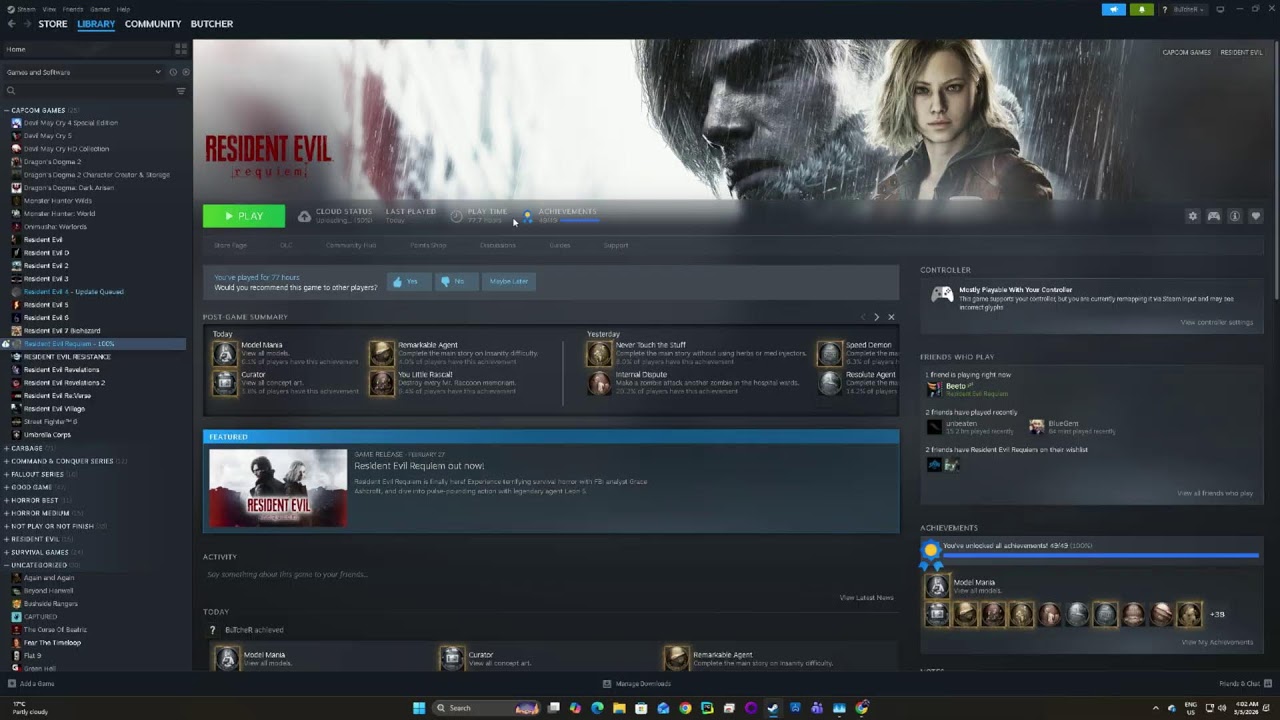Open Friends menu in menu bar

(73, 9)
